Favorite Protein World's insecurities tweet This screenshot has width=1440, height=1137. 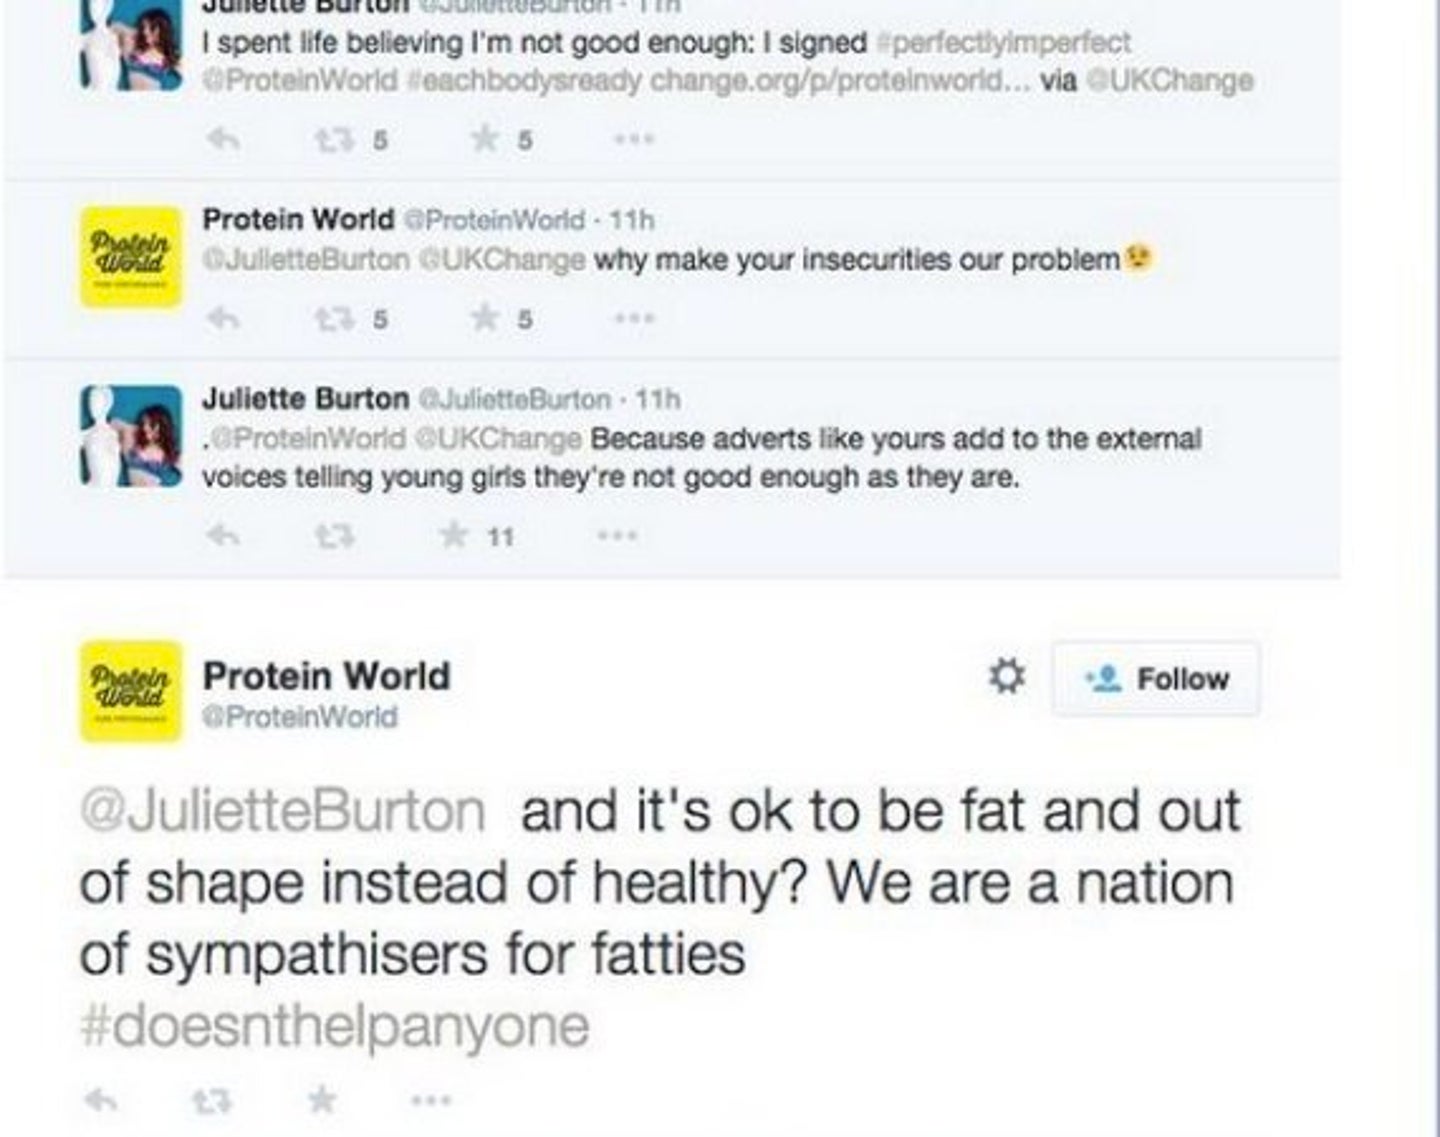[x=486, y=318]
